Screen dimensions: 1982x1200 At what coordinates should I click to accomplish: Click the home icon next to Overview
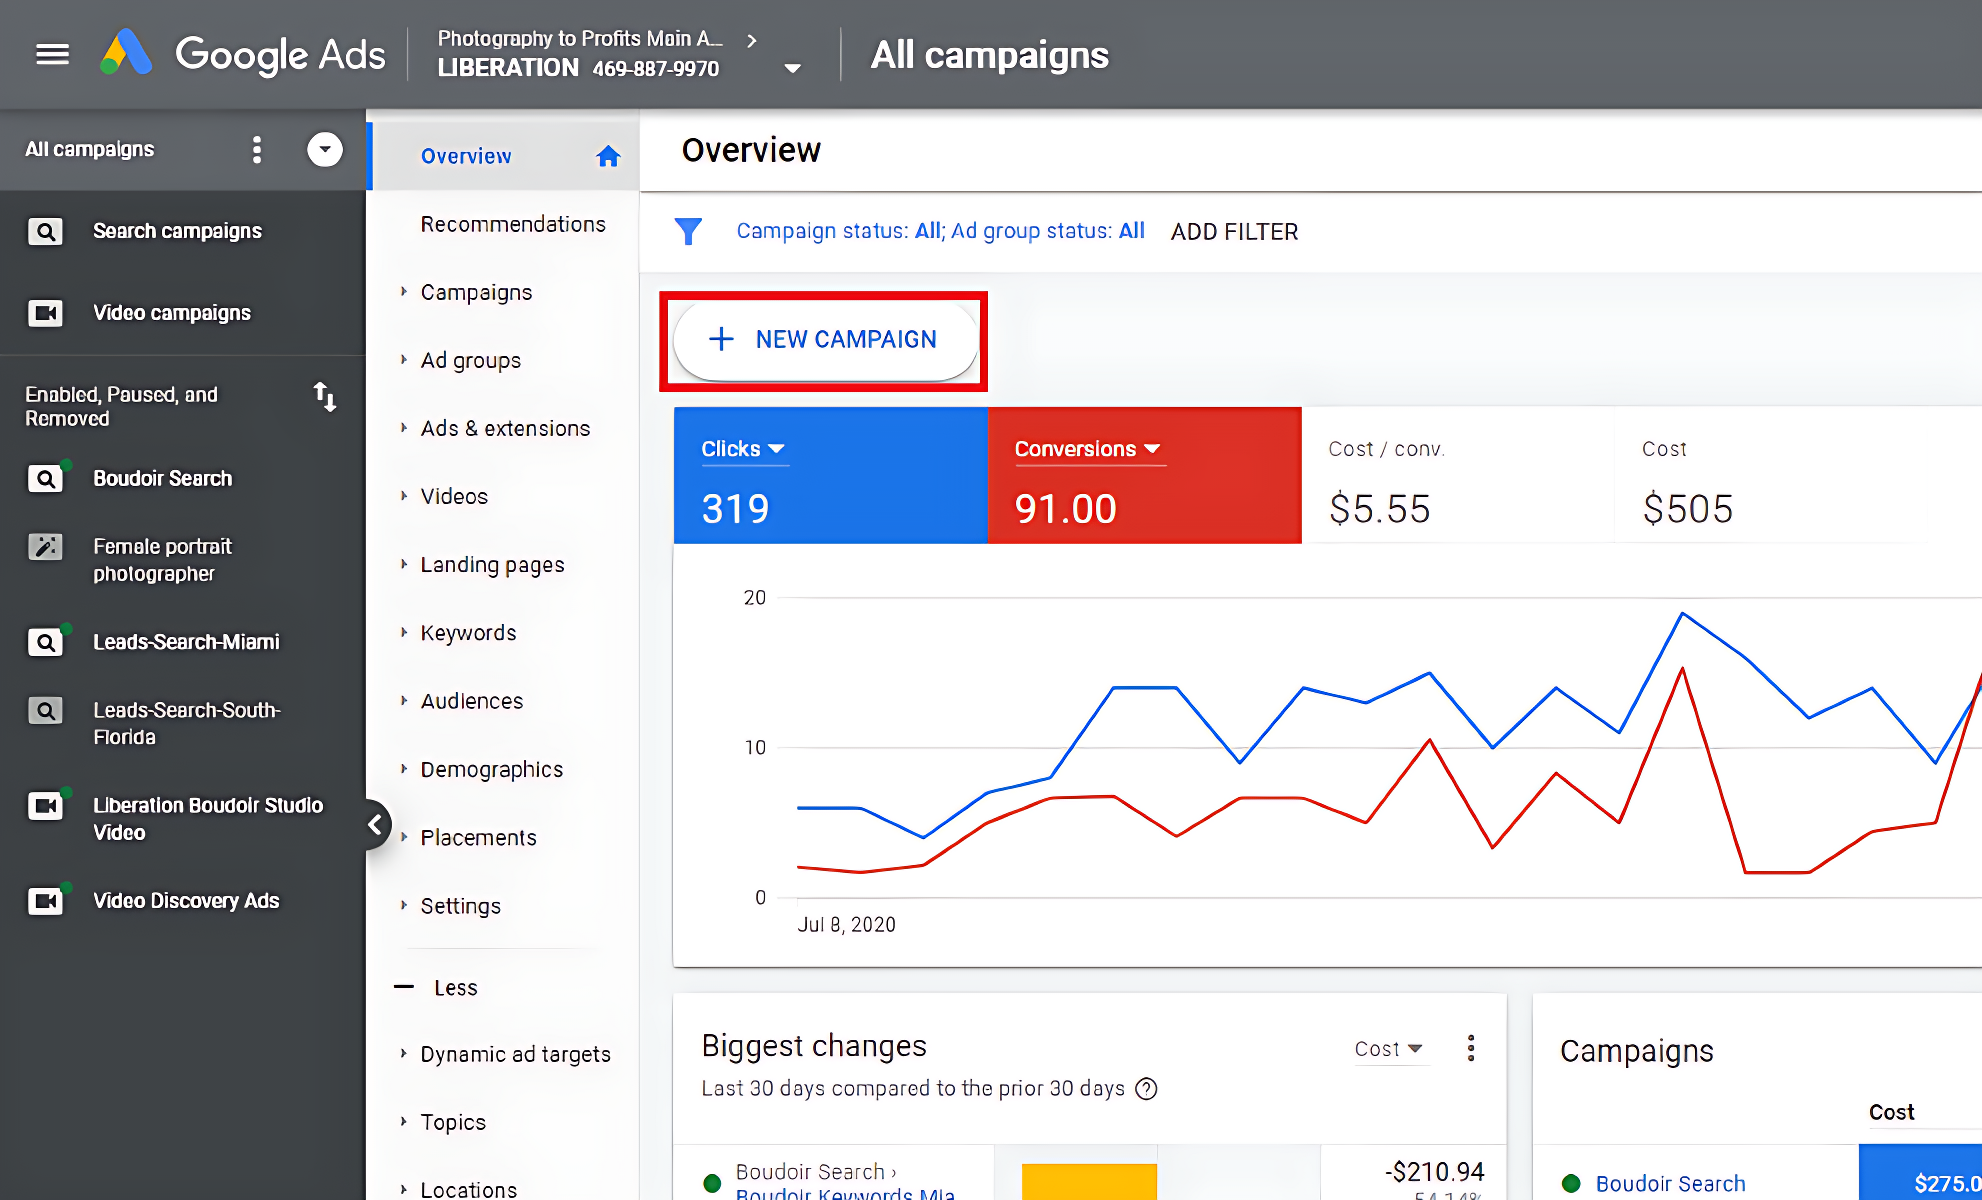(608, 156)
